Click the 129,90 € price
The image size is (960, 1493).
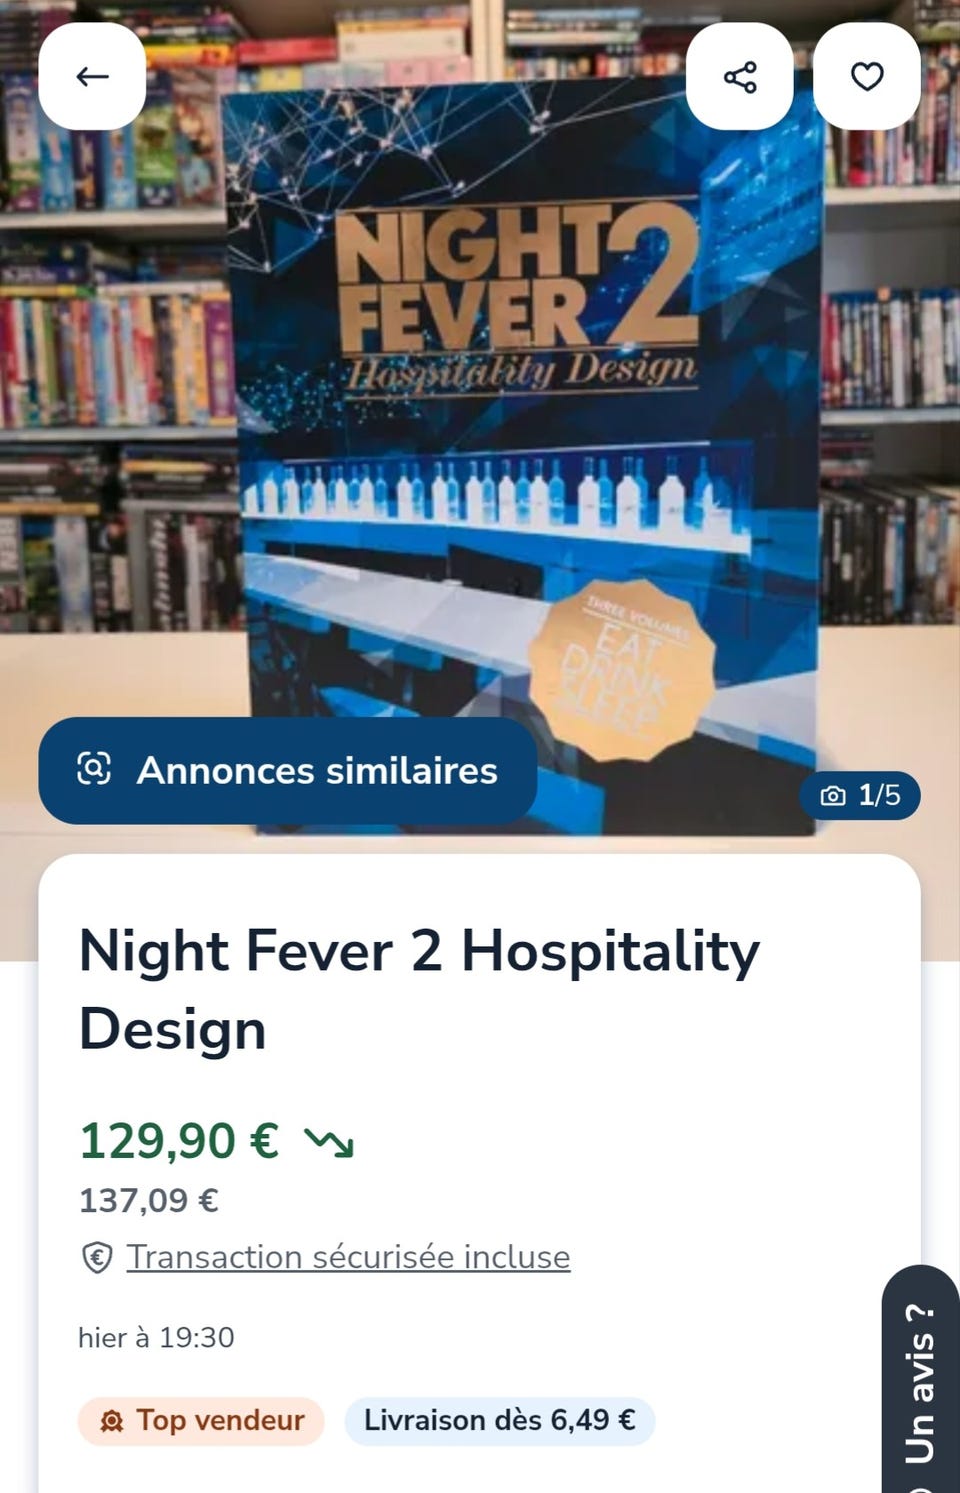coord(179,1140)
